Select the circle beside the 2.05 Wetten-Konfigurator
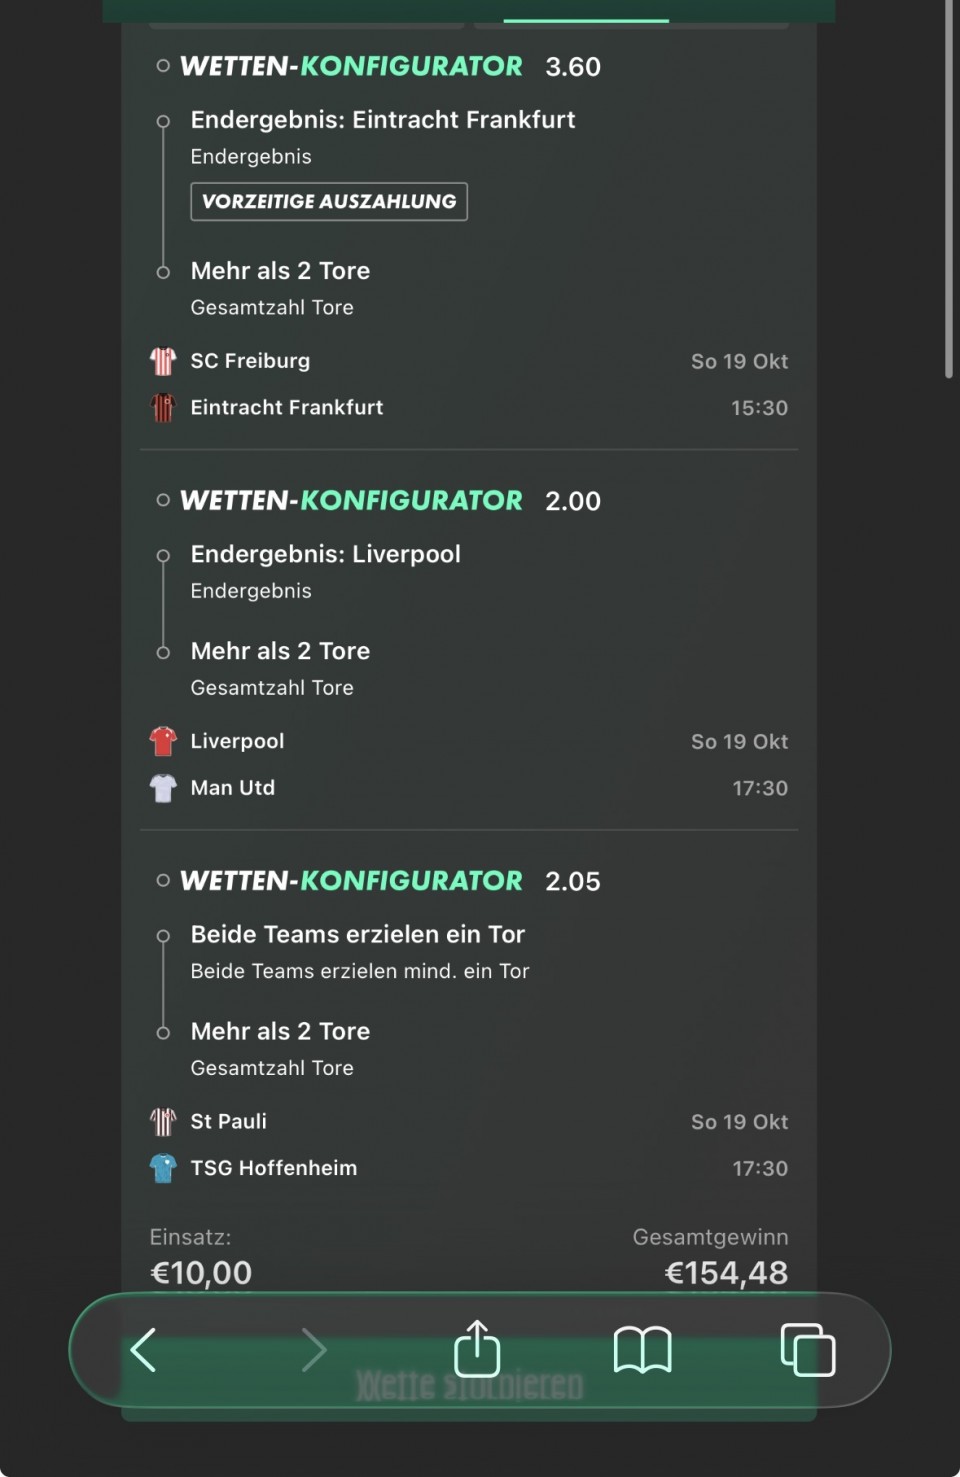The width and height of the screenshot is (960, 1477). point(163,881)
